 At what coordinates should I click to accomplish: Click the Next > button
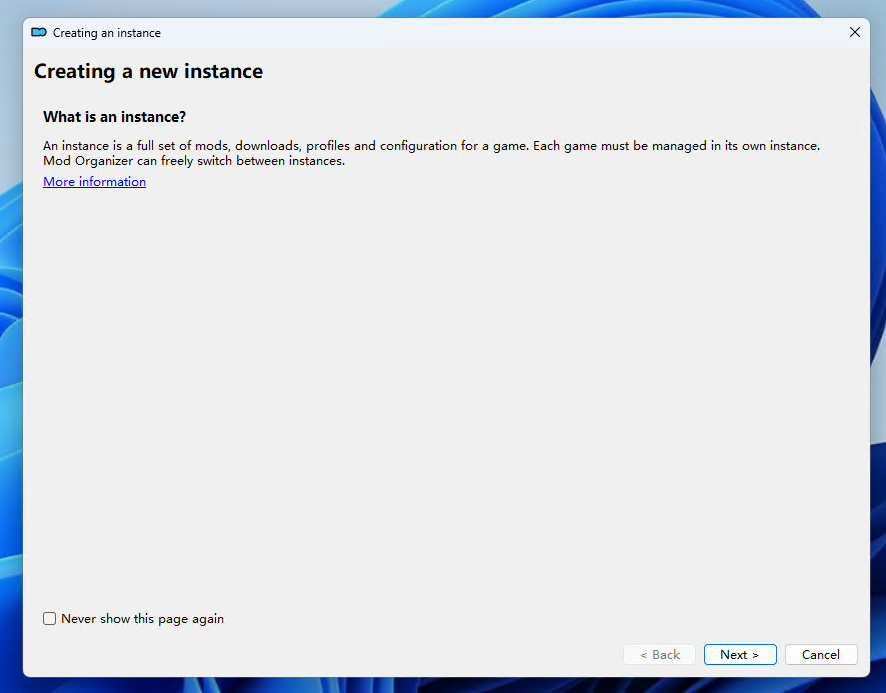740,655
